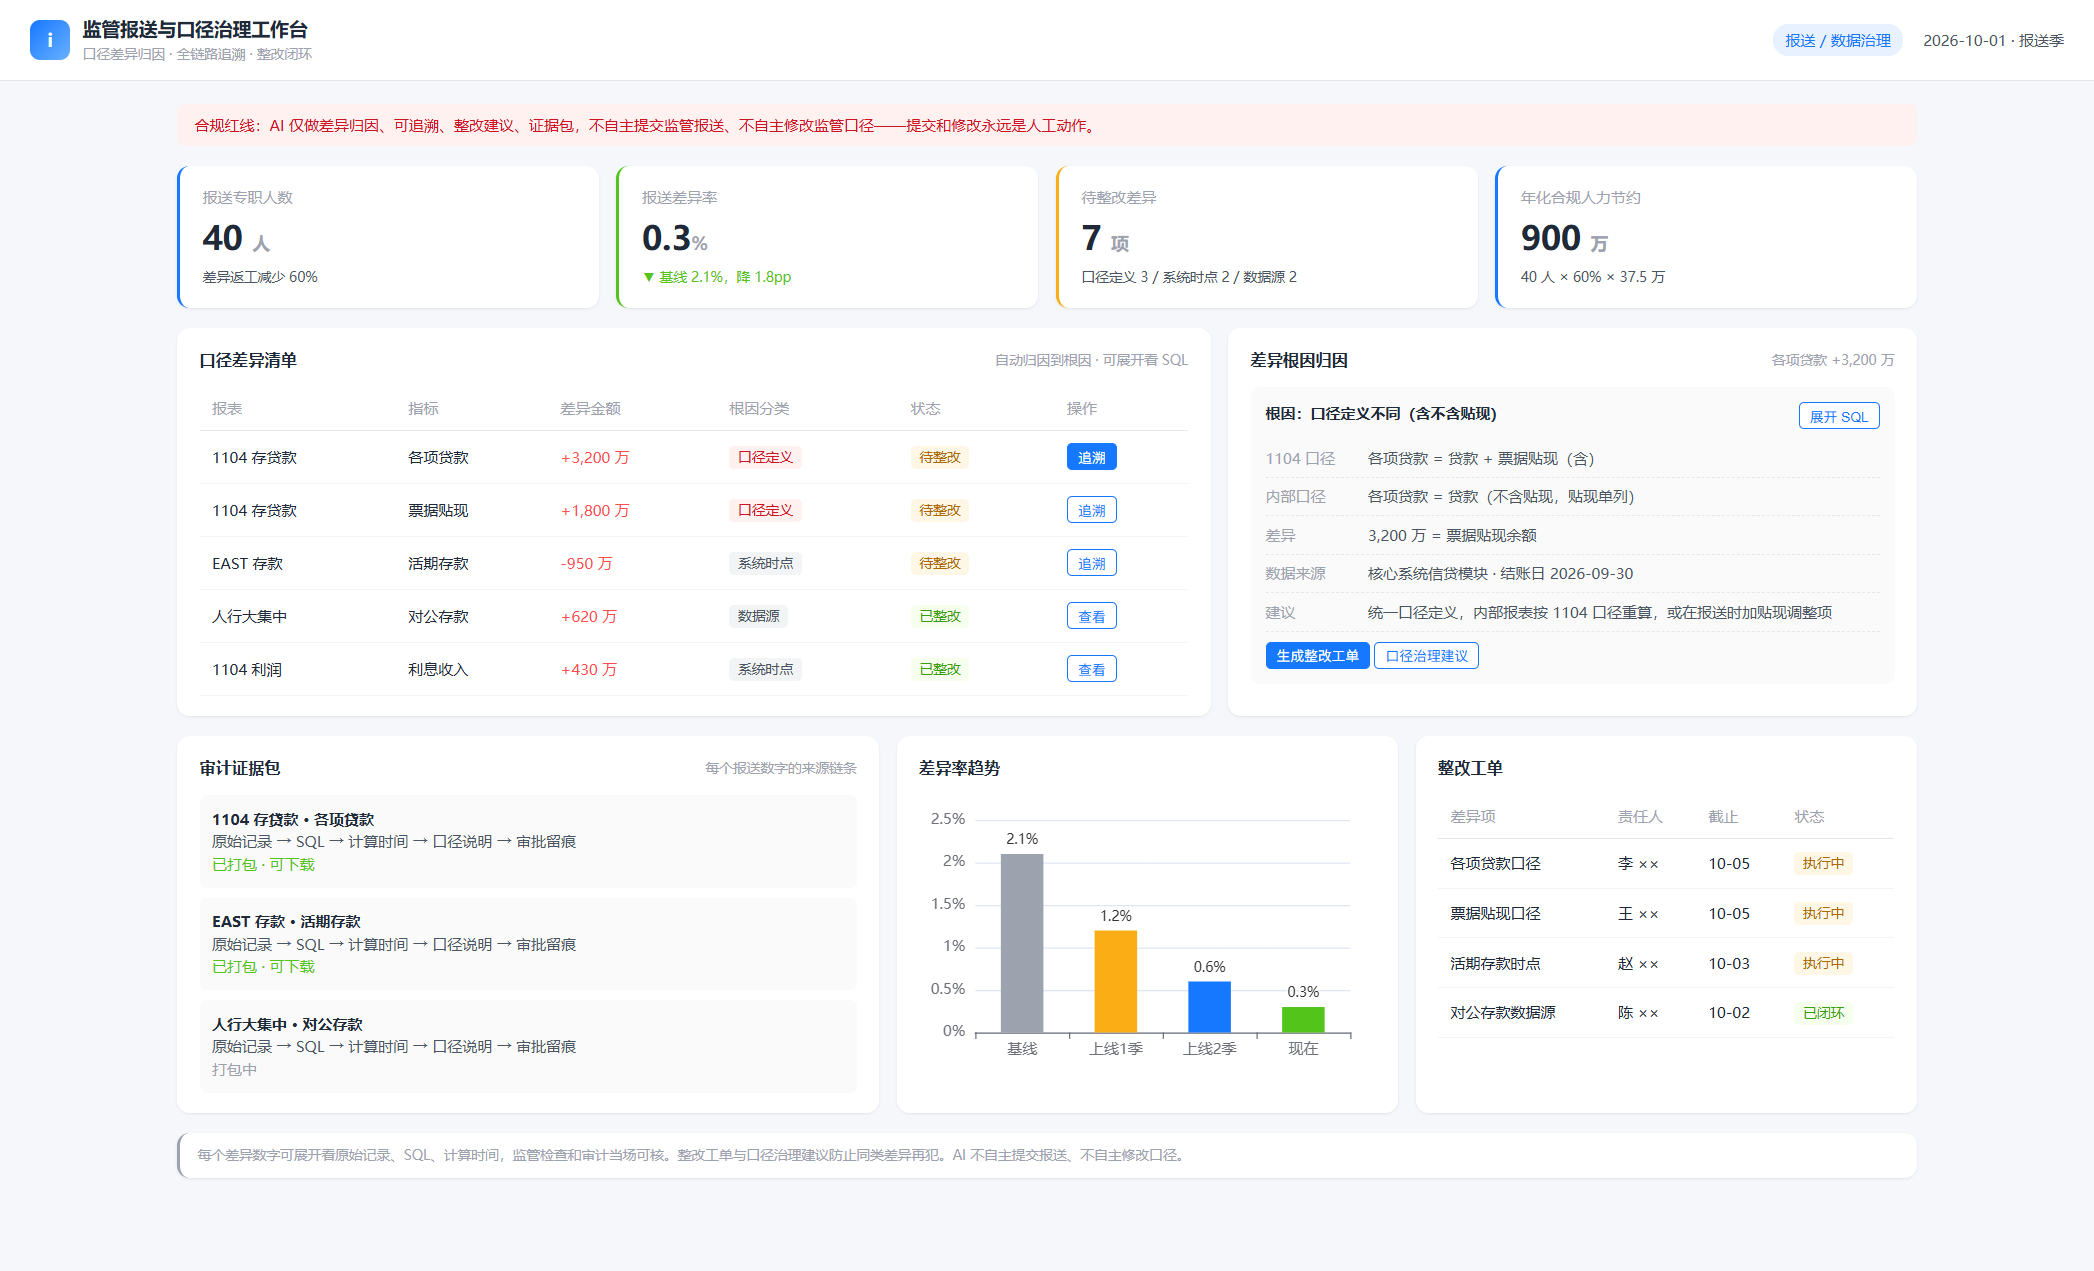The image size is (2094, 1271).
Task: Trace the 各项贷款 +3,200 万 row
Action: tap(1091, 457)
